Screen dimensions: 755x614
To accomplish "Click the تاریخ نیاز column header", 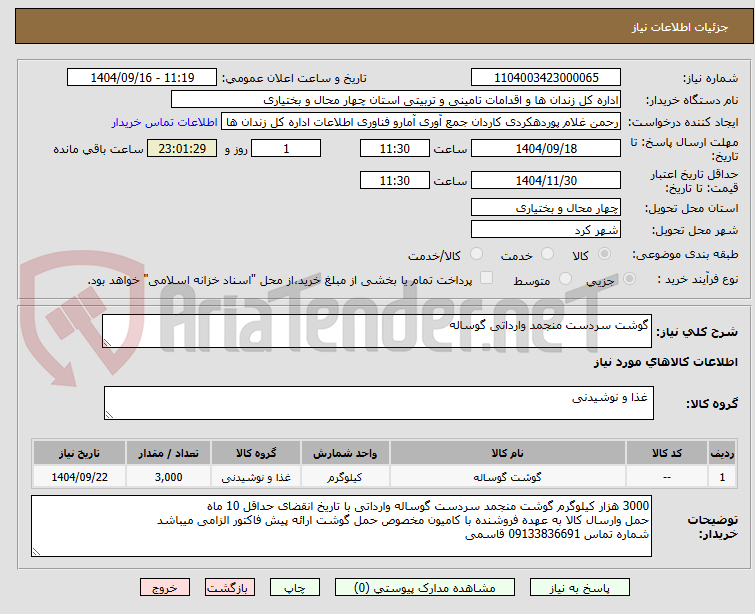I will (79, 453).
